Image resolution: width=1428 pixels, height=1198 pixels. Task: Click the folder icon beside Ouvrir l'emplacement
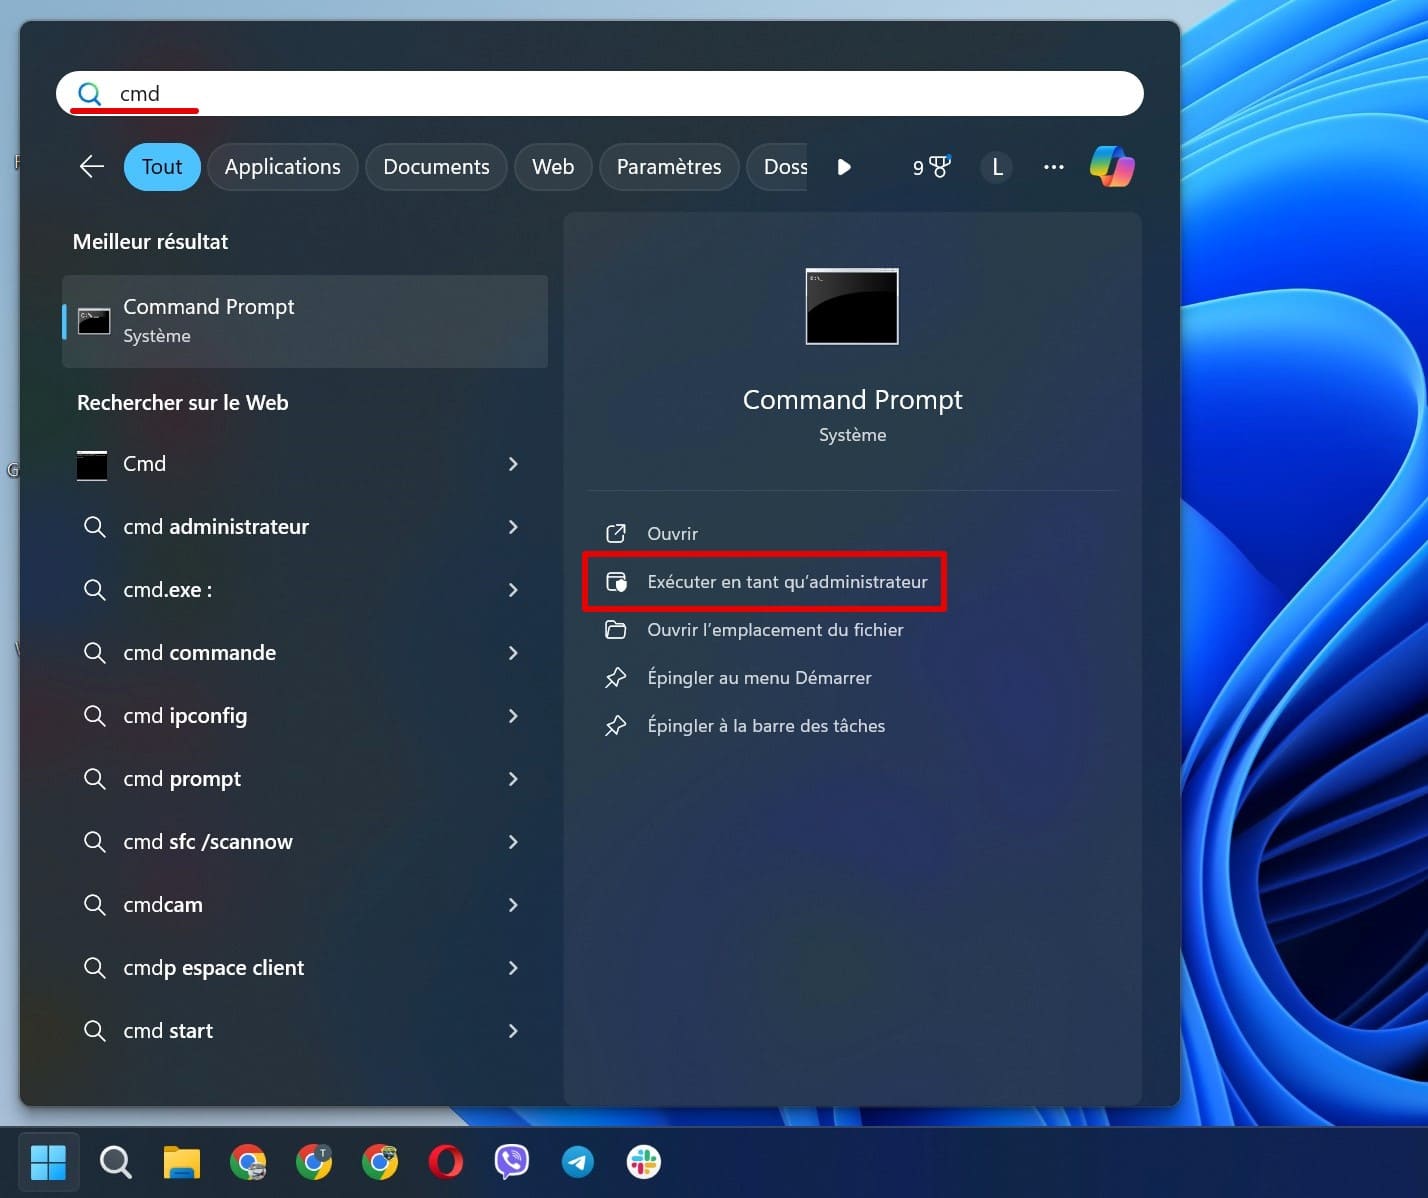pos(616,630)
